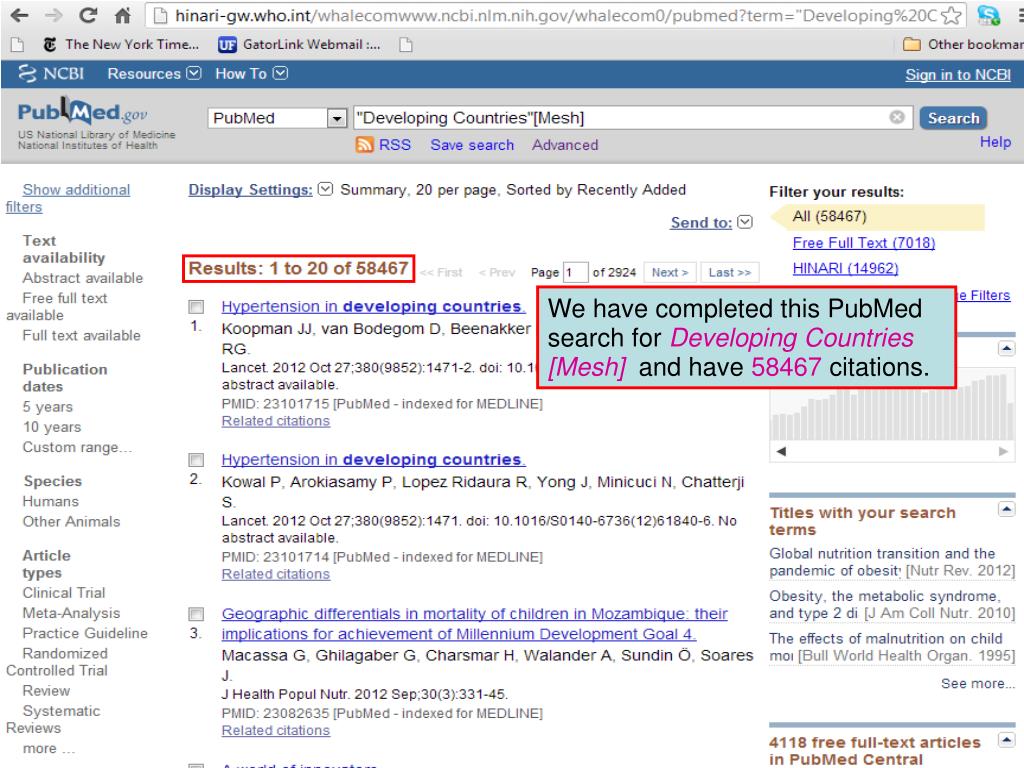1024x768 pixels.
Task: Collapse the Titles with your search terms panel
Action: tap(1006, 509)
